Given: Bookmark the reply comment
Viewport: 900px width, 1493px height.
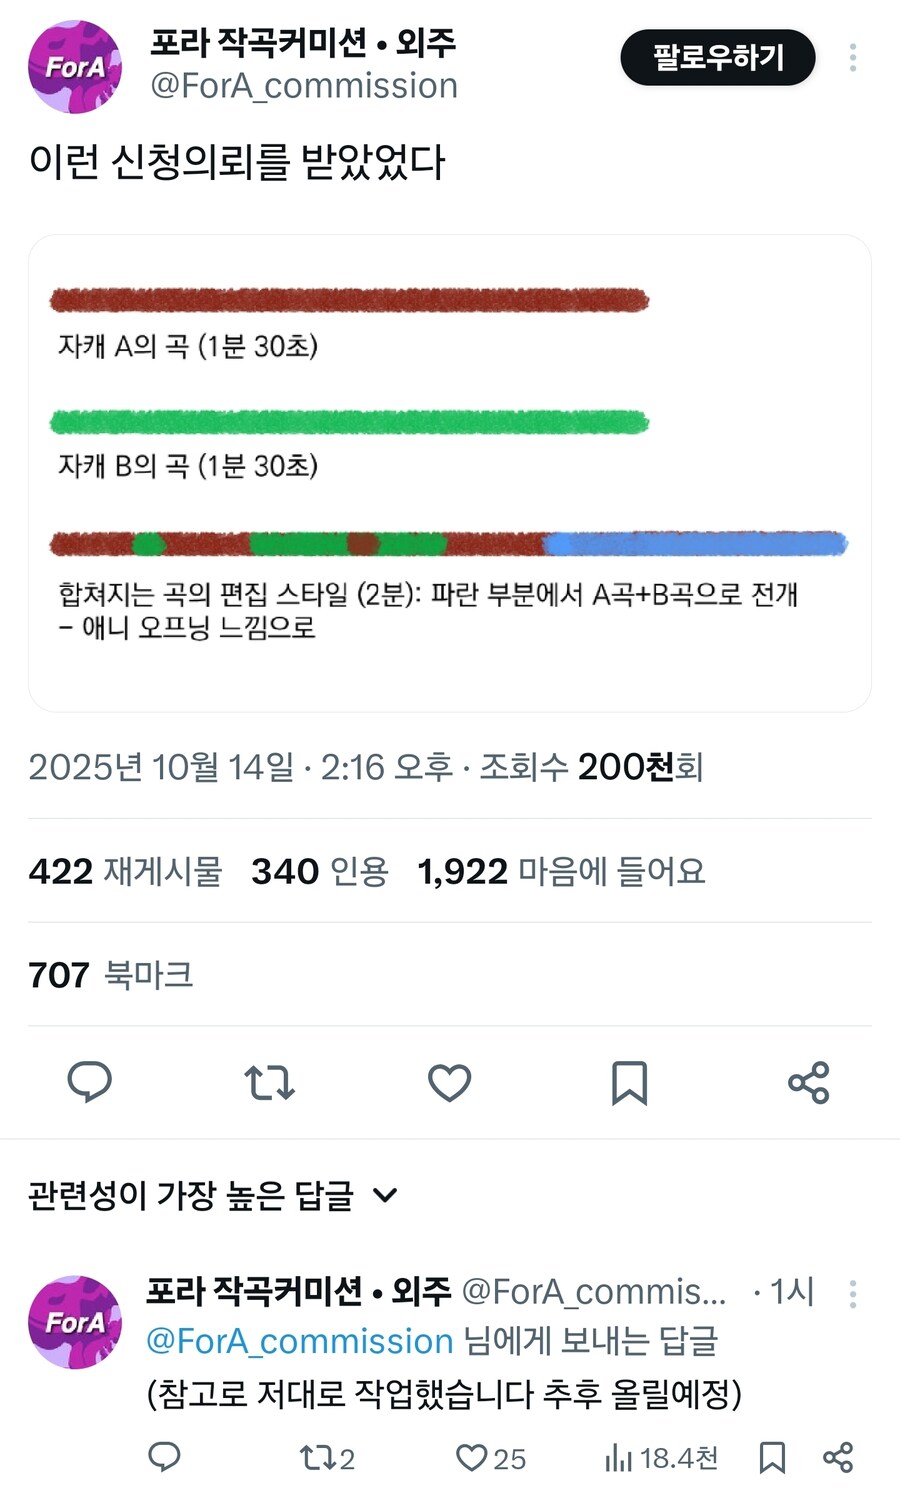Looking at the screenshot, I should tap(772, 1458).
